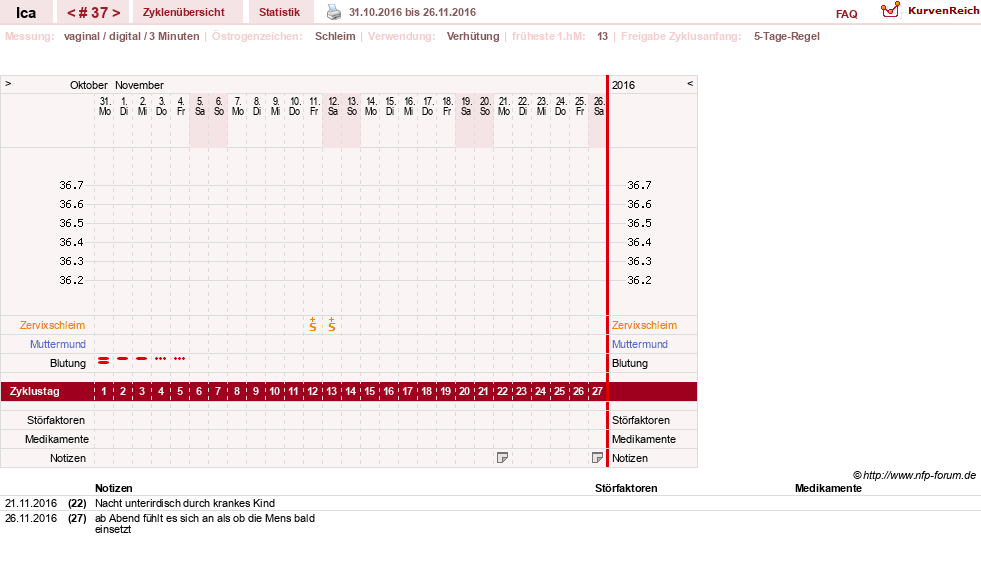Screen dimensions: 981x561
Task: Click the note date 21.11.2016
Action: (31, 503)
